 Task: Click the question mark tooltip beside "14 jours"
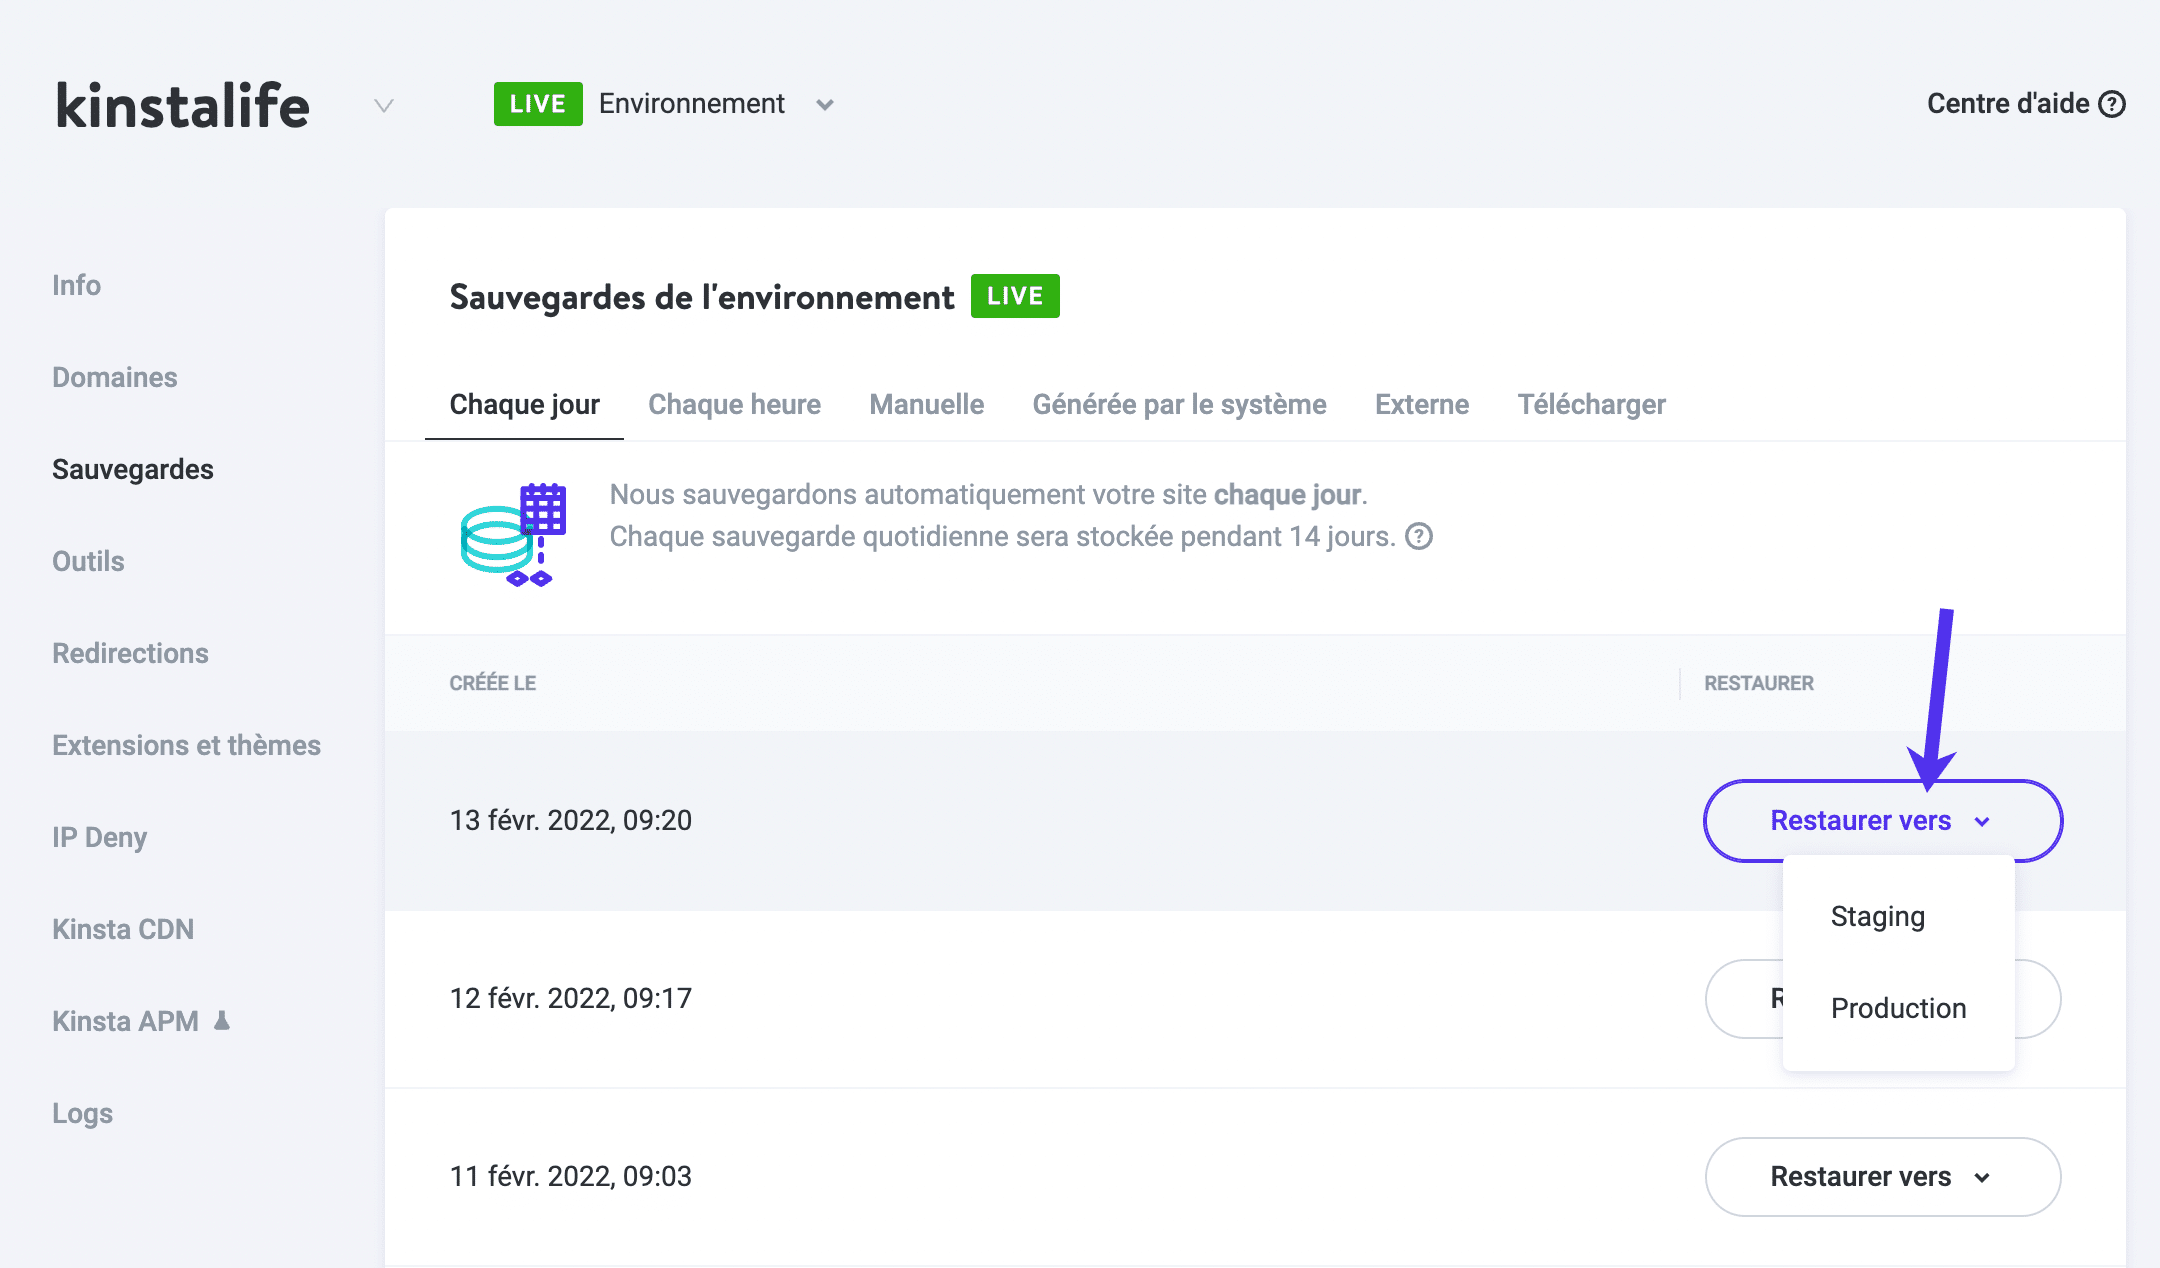pyautogui.click(x=1419, y=537)
